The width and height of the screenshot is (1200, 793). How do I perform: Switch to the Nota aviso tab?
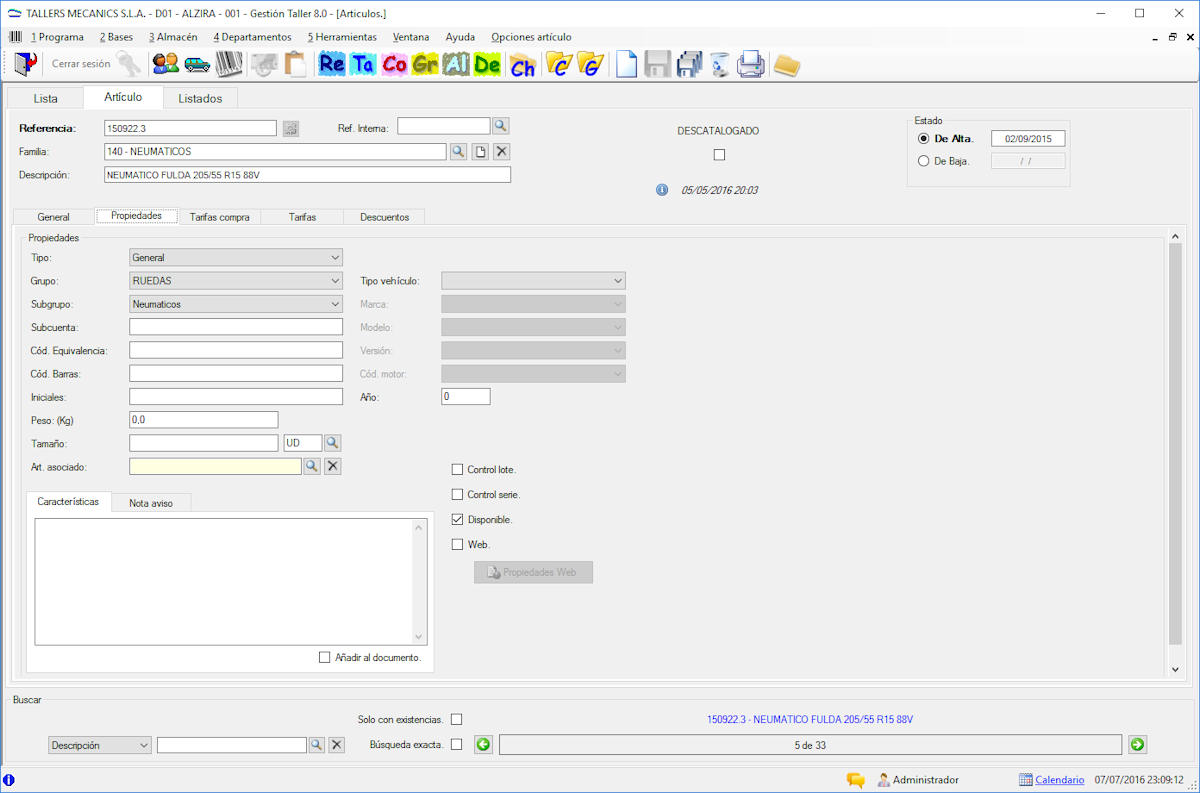tap(151, 503)
